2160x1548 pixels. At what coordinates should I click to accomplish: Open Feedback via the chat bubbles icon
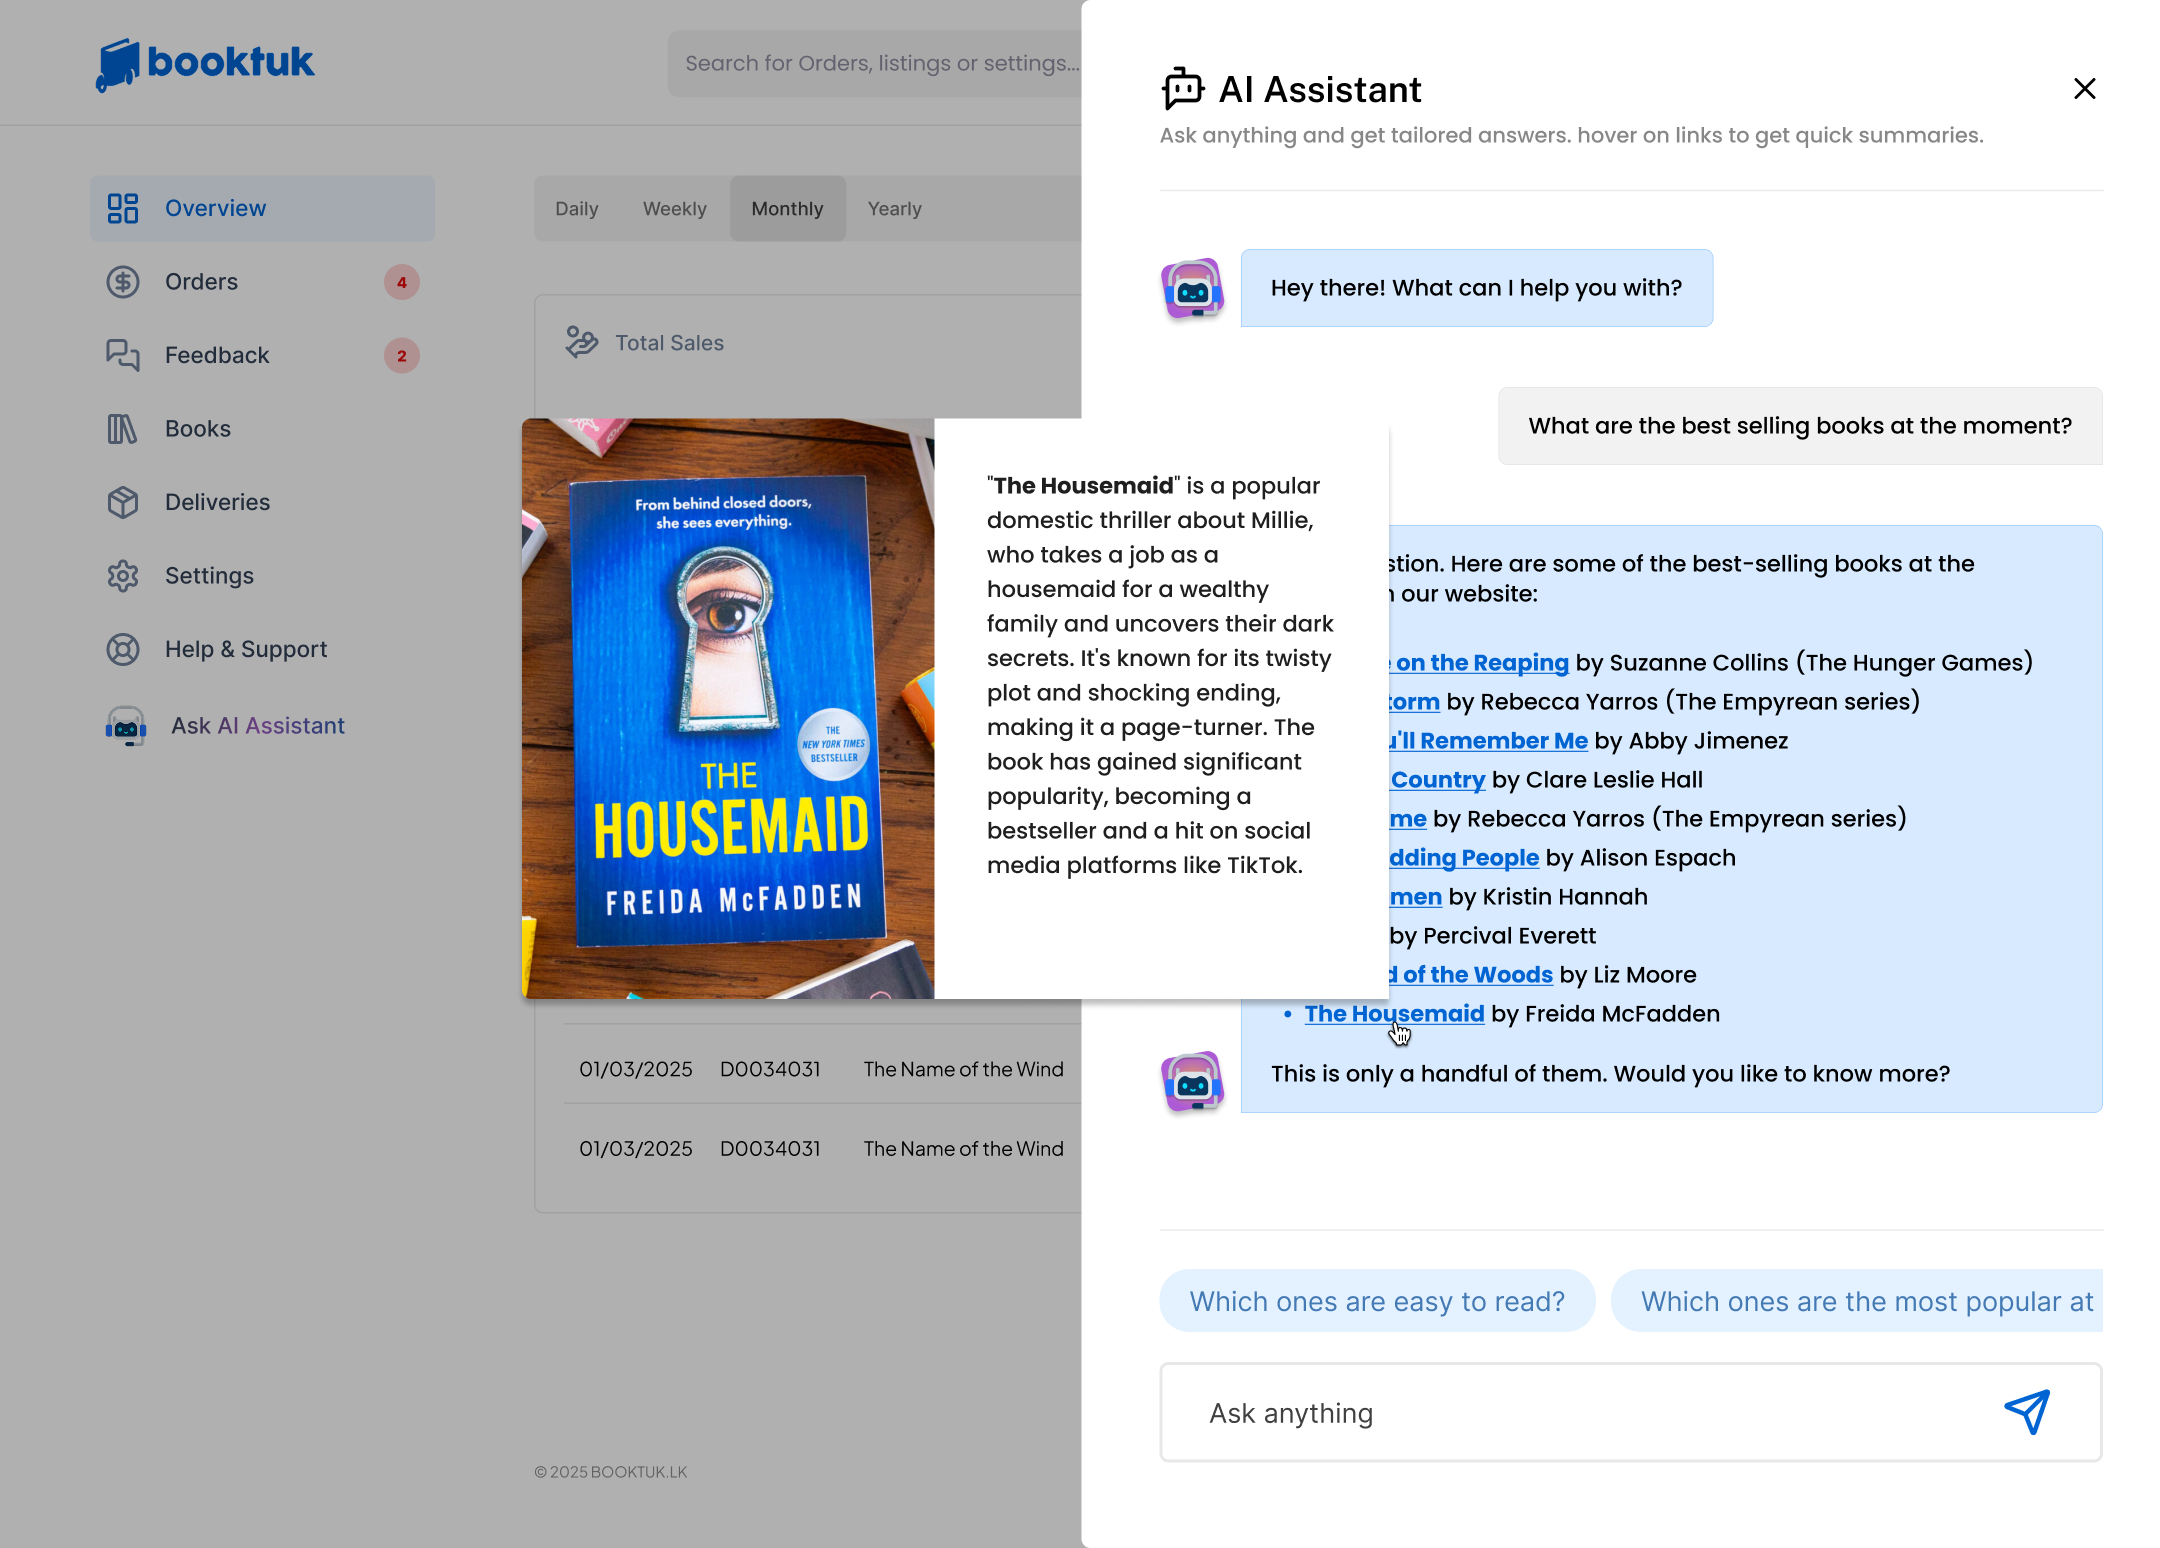(123, 355)
